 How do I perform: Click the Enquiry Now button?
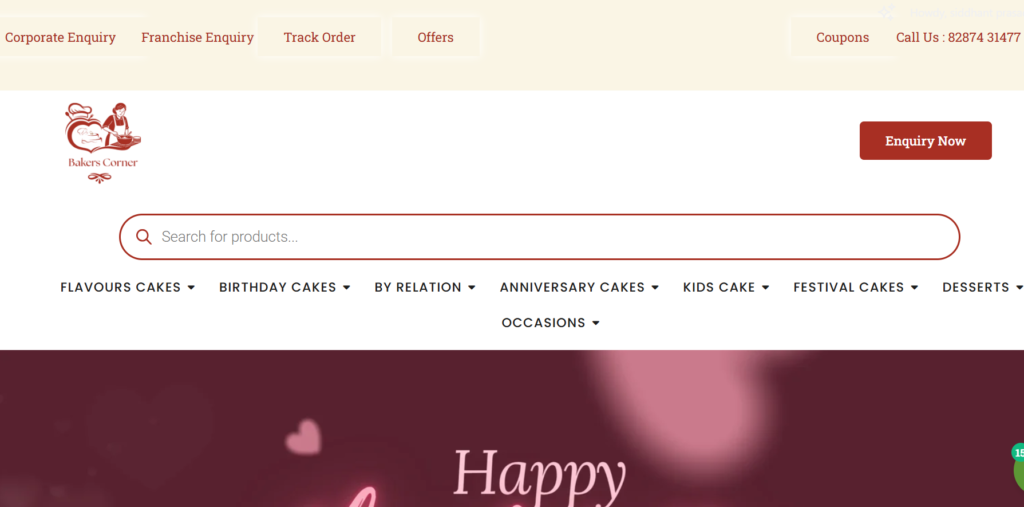pyautogui.click(x=925, y=140)
